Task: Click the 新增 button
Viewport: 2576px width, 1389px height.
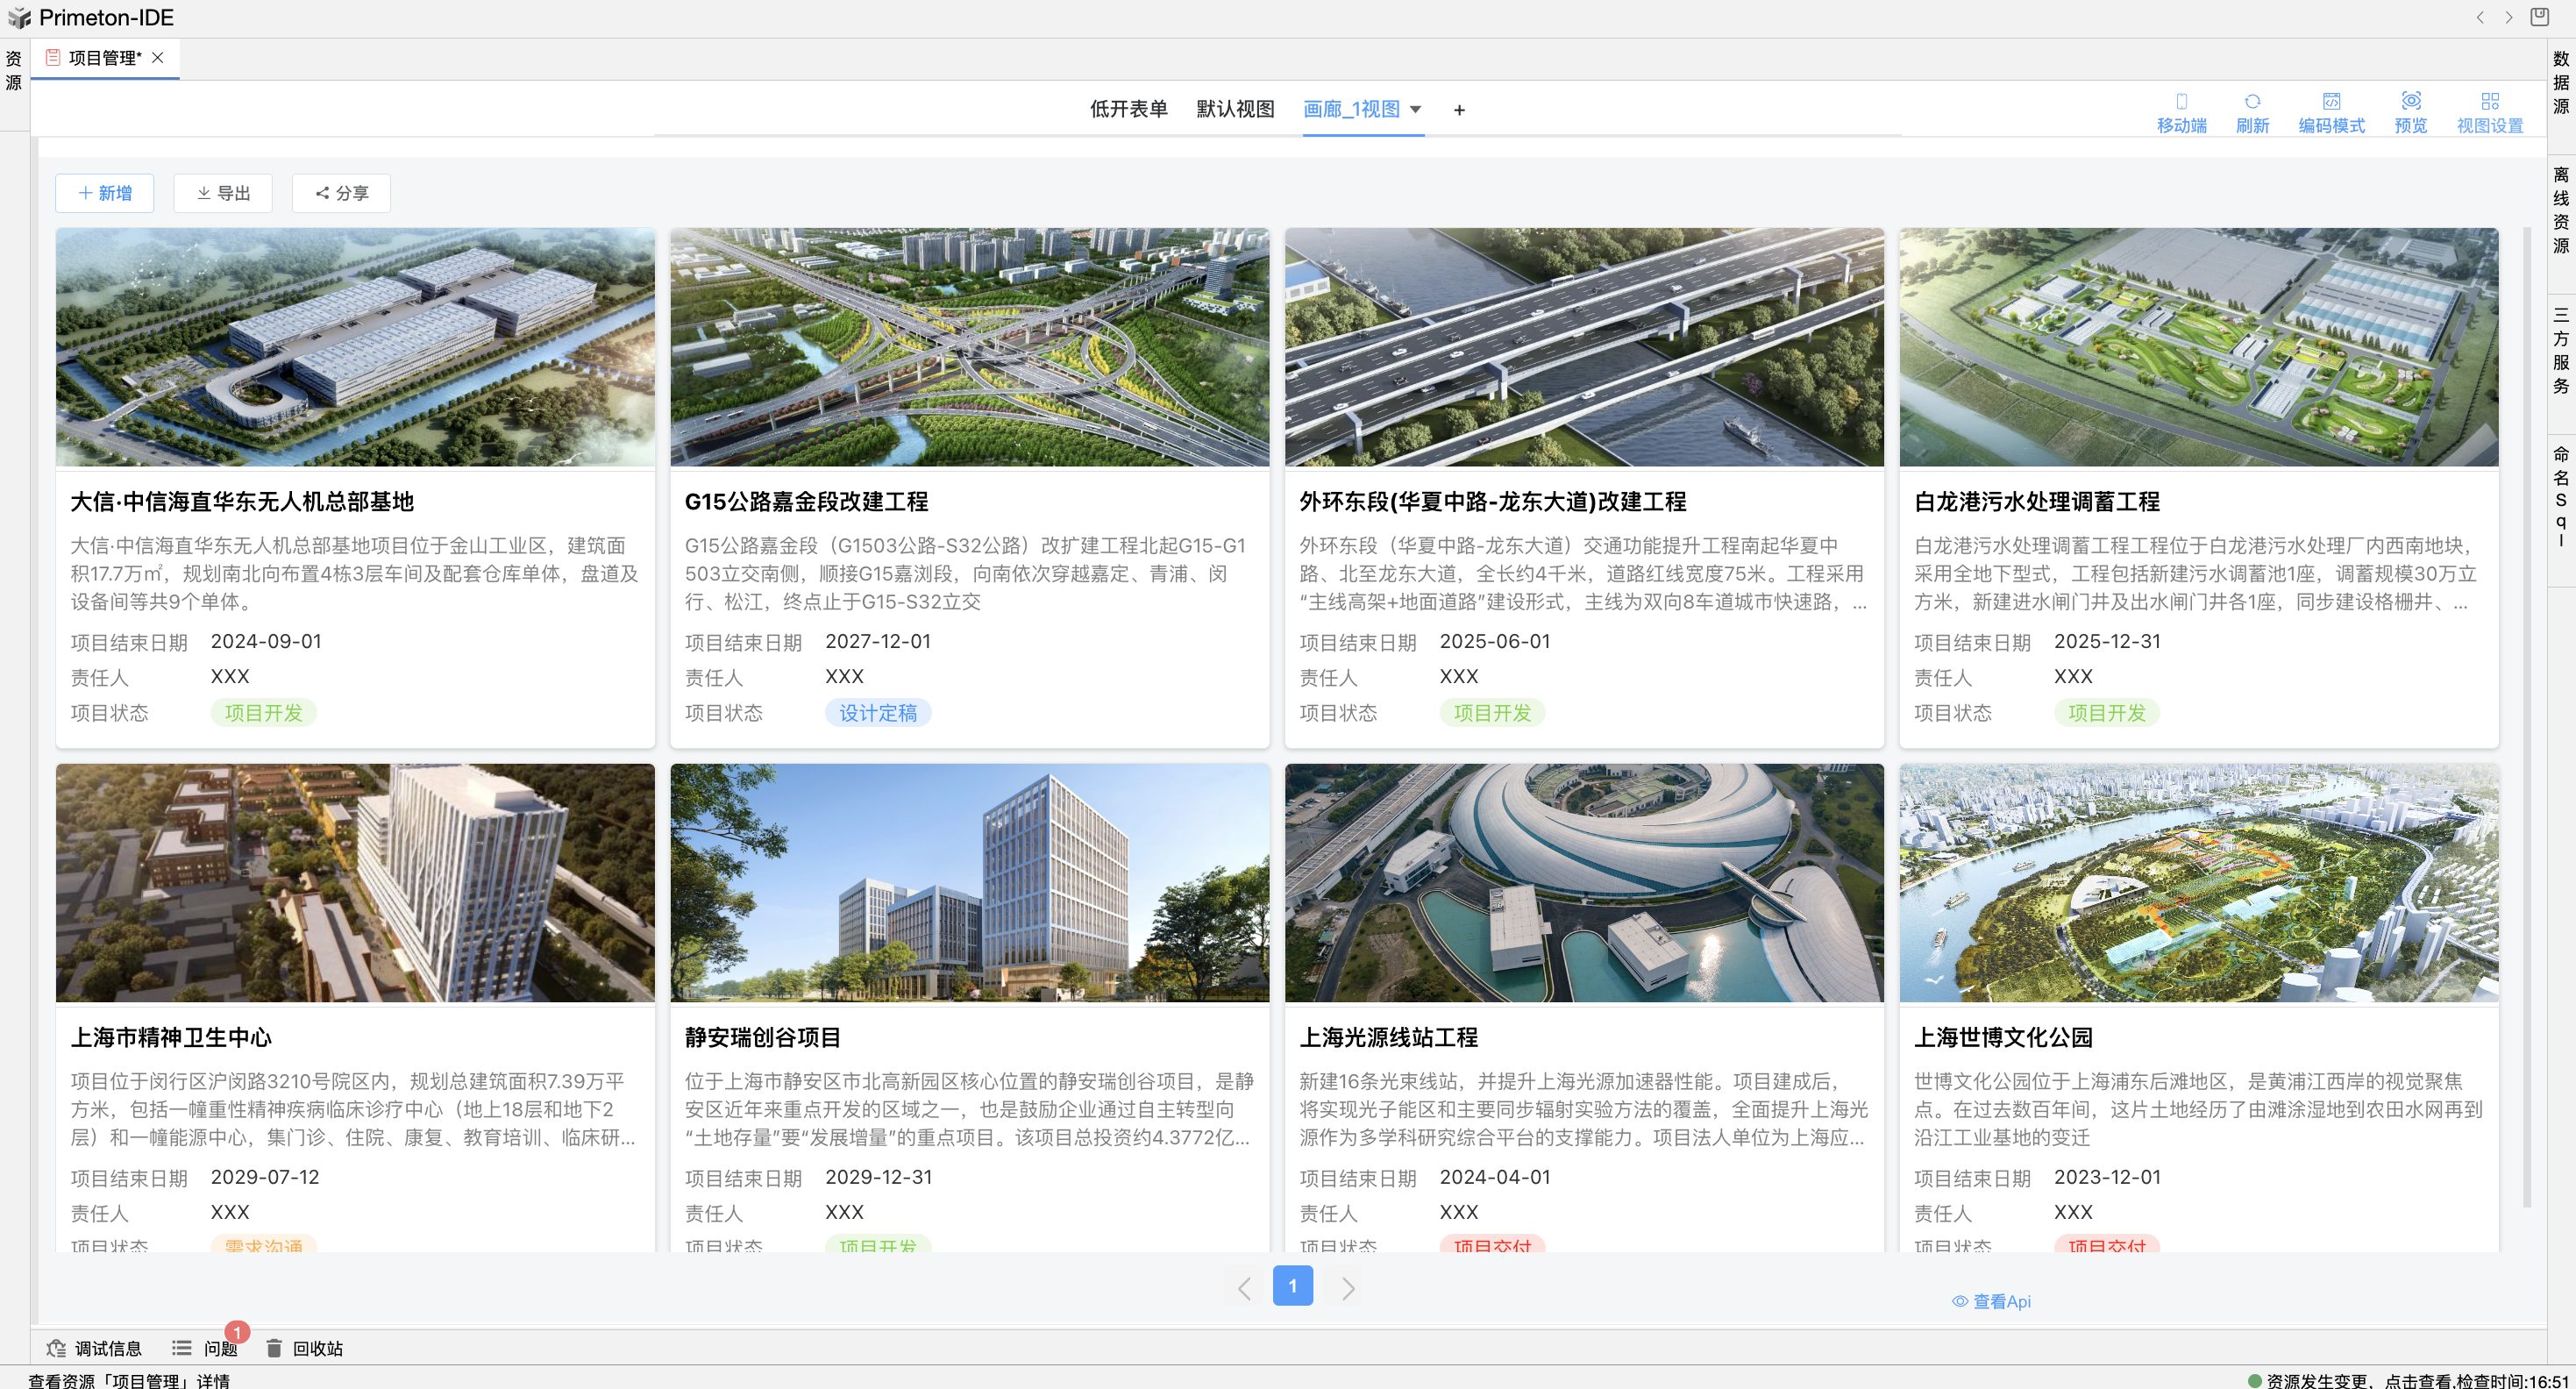Action: [105, 193]
